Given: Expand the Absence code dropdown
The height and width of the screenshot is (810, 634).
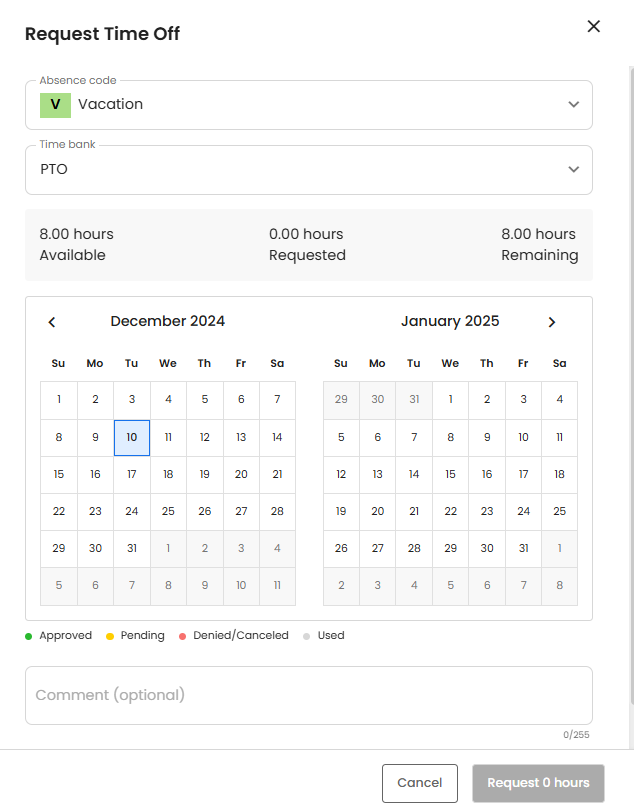Looking at the screenshot, I should pyautogui.click(x=573, y=105).
